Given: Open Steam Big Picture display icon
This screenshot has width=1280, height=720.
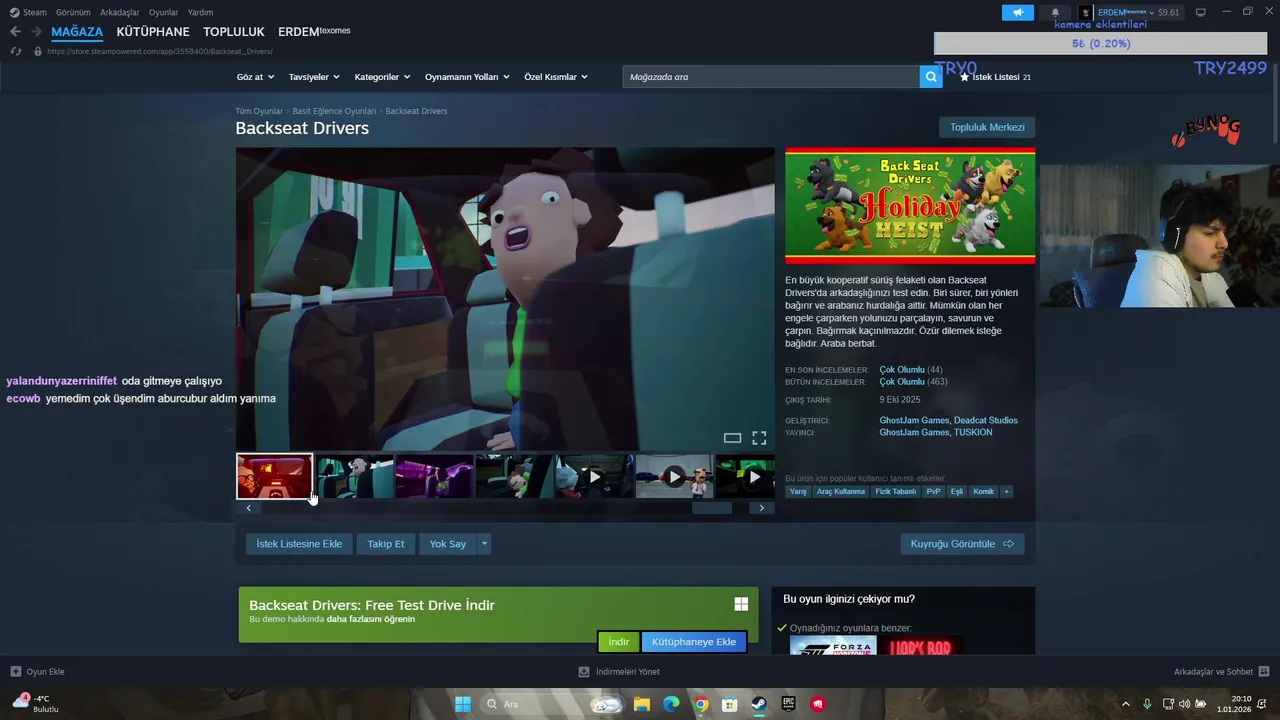Looking at the screenshot, I should 1201,12.
